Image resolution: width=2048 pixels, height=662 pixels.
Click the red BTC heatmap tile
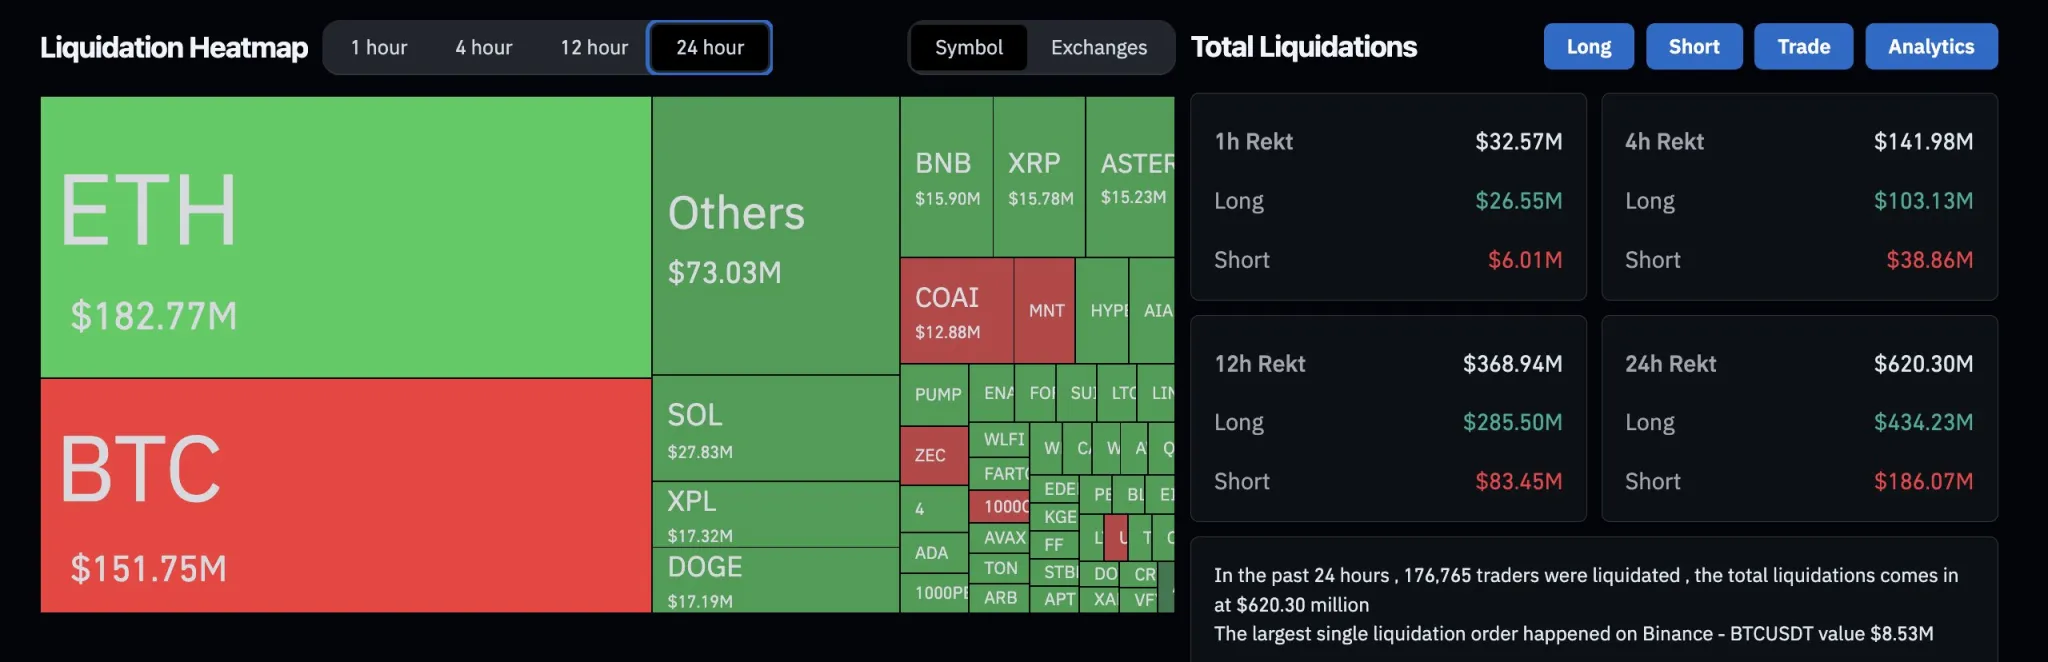point(345,495)
